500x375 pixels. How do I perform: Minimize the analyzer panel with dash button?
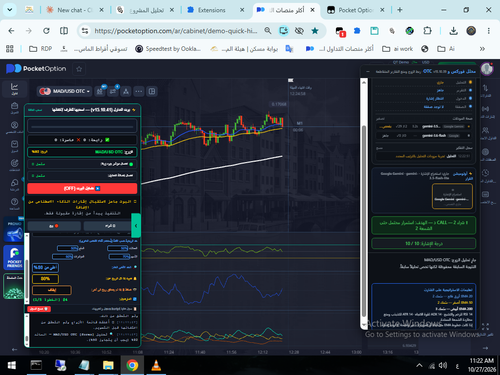(x=368, y=71)
